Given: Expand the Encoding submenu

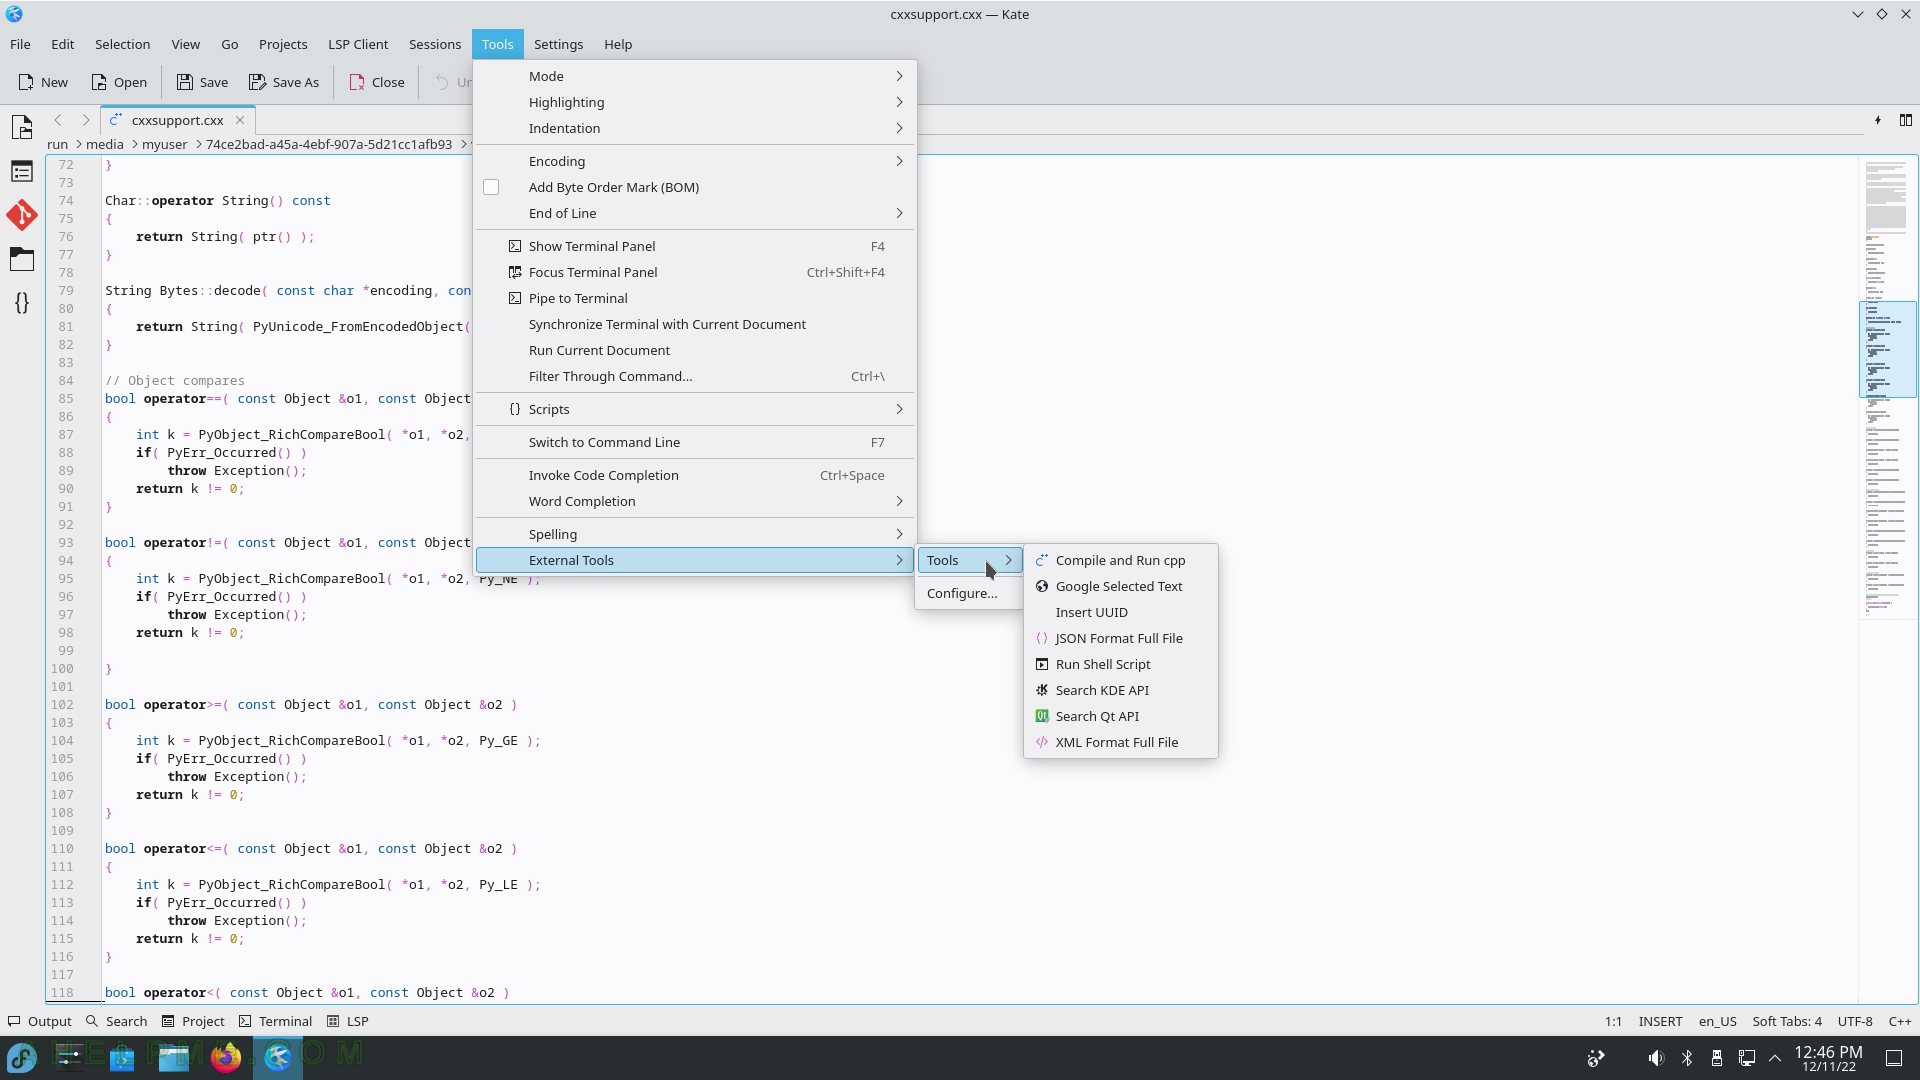Looking at the screenshot, I should 695,161.
